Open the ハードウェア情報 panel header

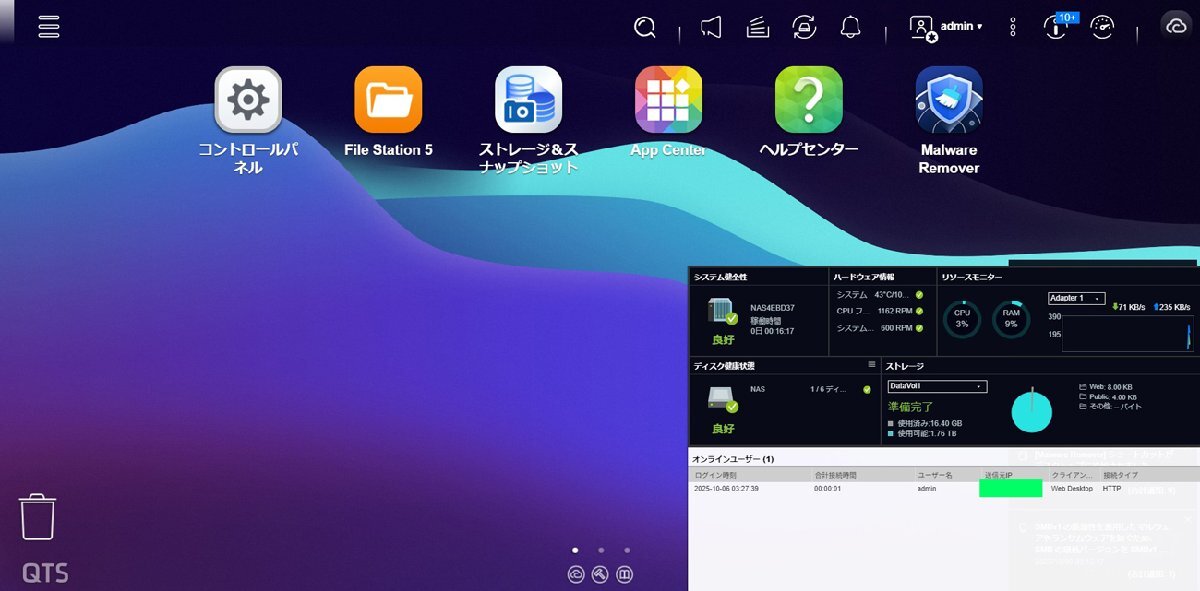pos(865,277)
